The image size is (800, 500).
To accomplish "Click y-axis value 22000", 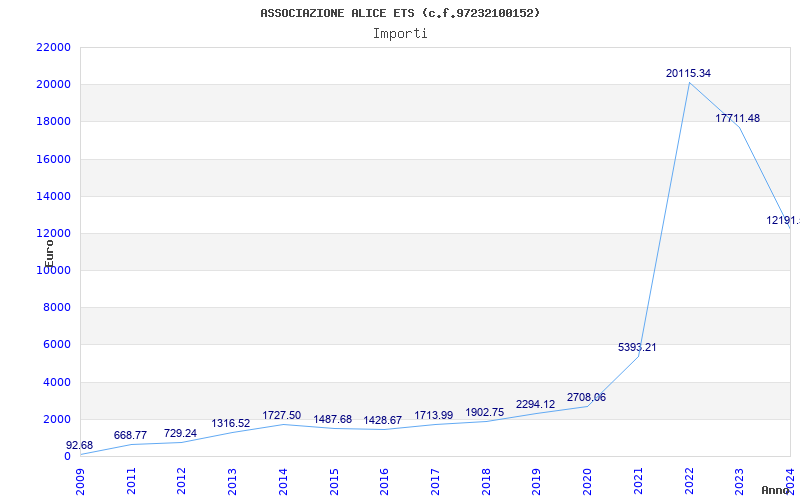I will point(53,47).
